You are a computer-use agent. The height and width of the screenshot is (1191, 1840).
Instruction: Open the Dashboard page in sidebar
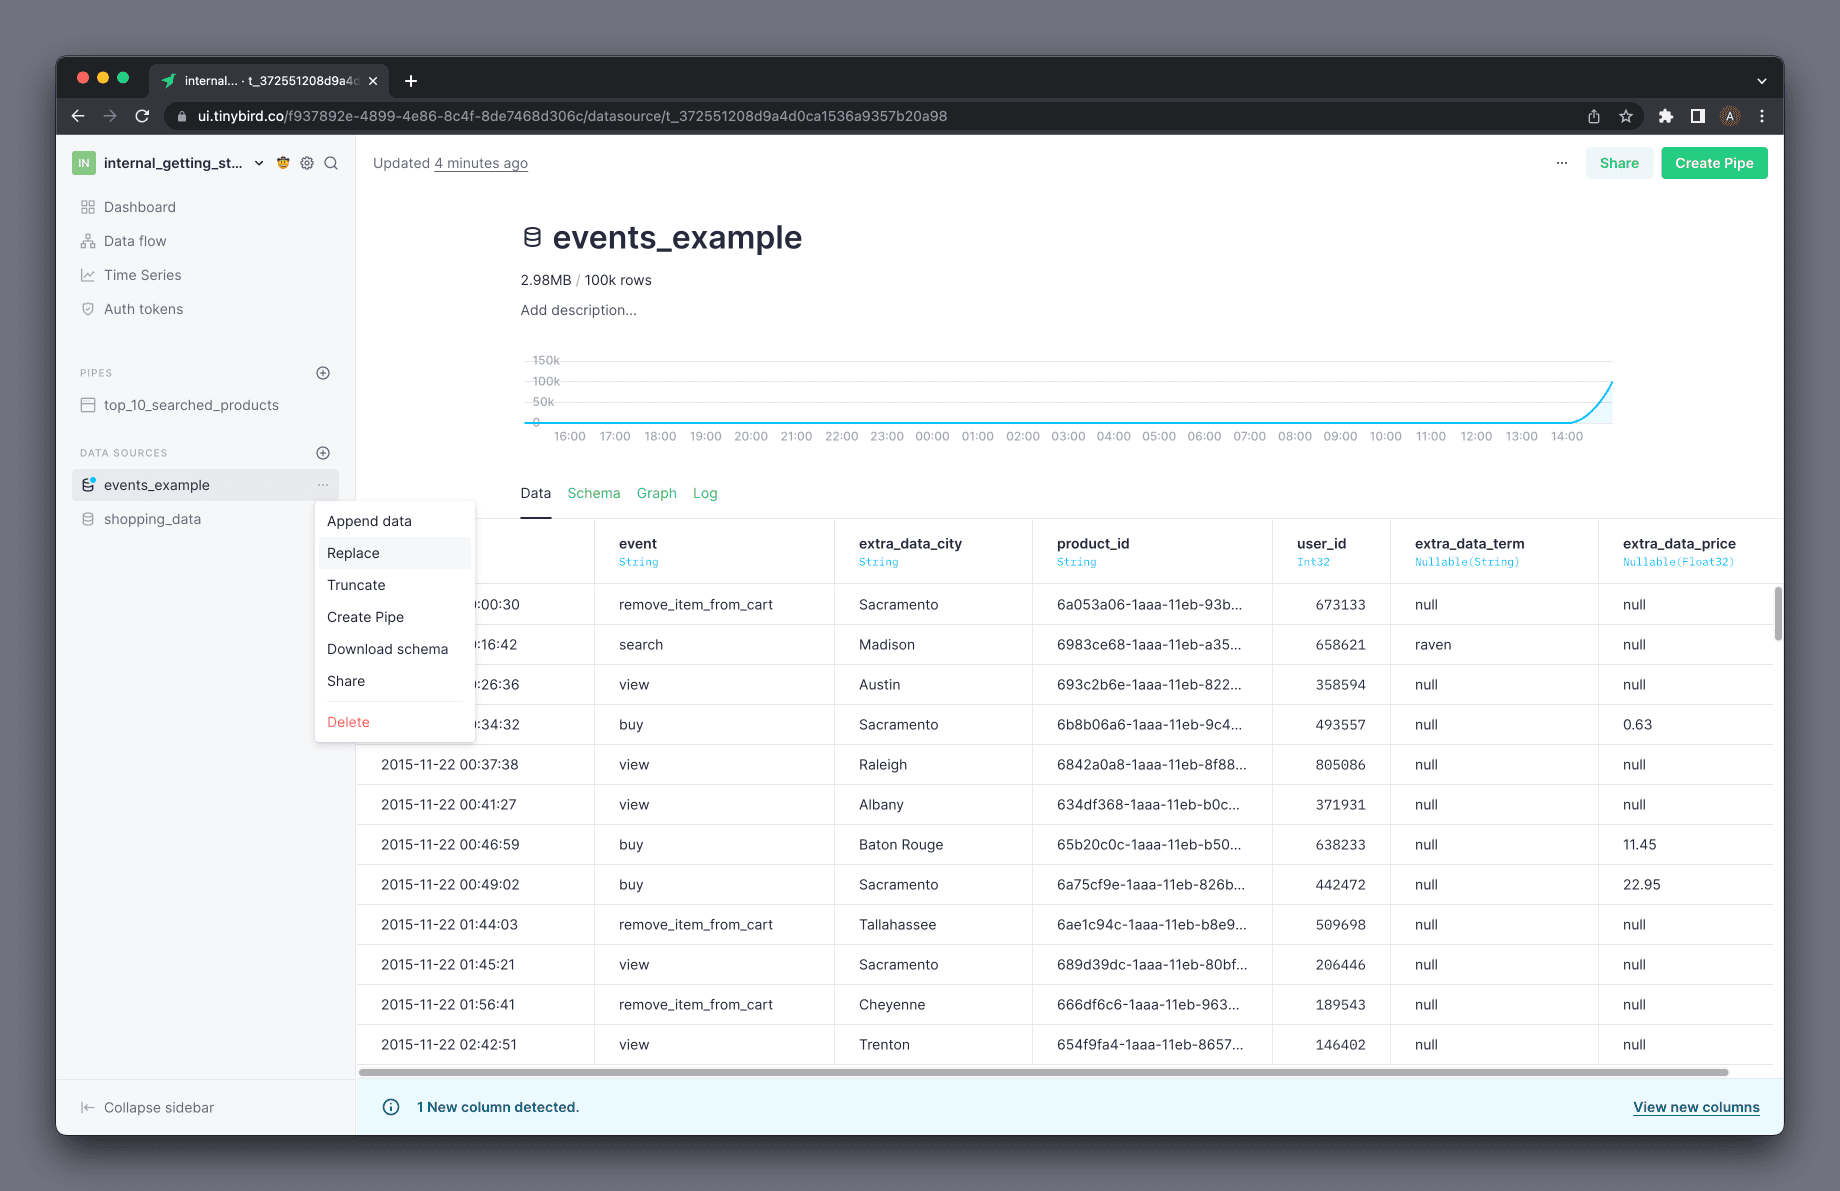pyautogui.click(x=139, y=207)
